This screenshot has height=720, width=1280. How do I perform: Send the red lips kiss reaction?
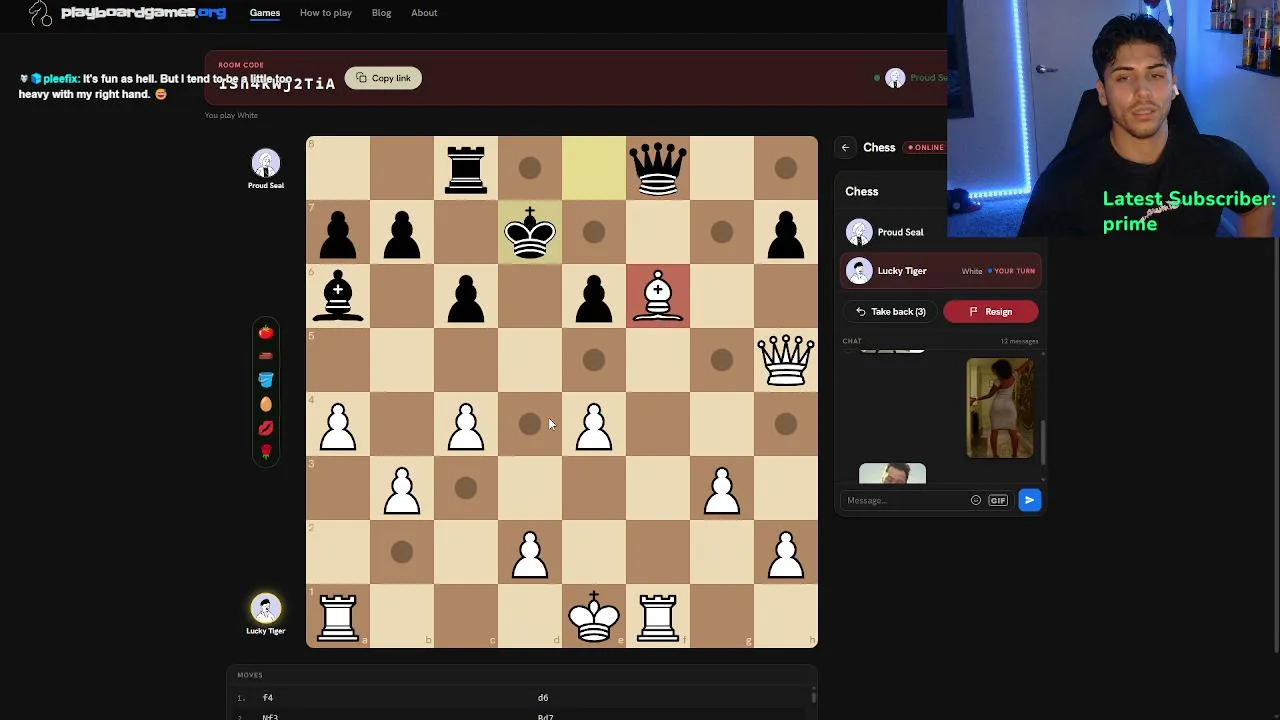[x=265, y=428]
